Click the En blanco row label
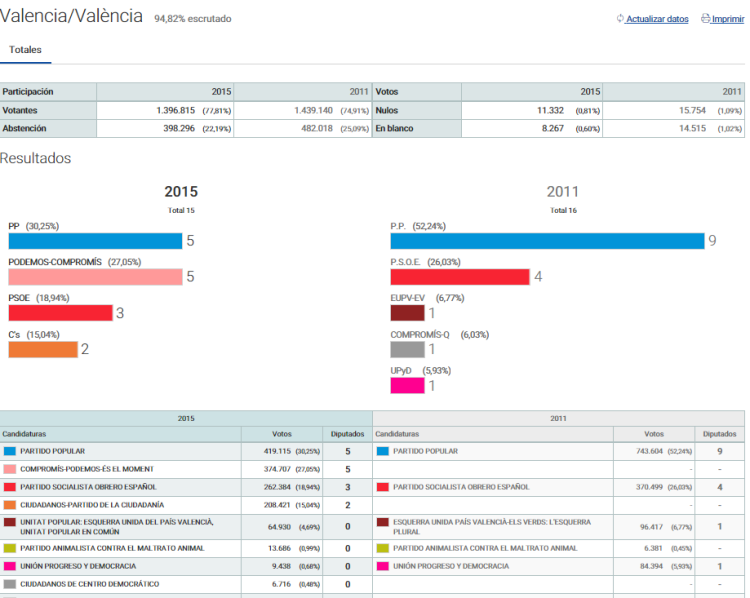The image size is (750, 598). tap(394, 128)
